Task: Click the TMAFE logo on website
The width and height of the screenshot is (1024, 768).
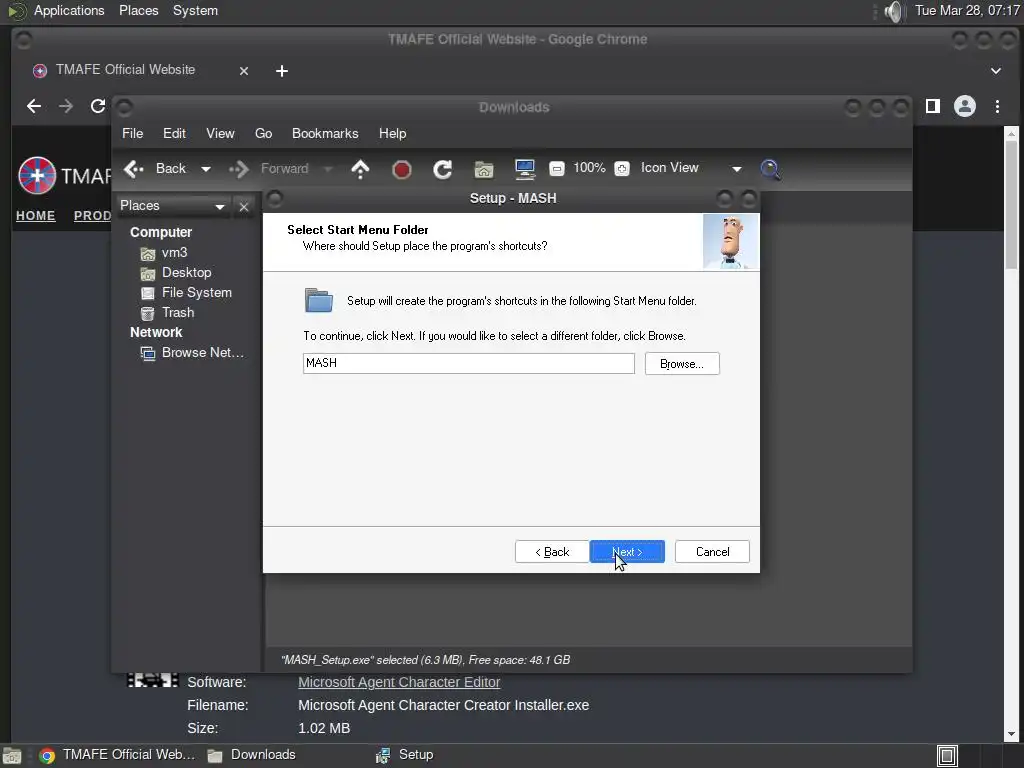Action: point(37,175)
